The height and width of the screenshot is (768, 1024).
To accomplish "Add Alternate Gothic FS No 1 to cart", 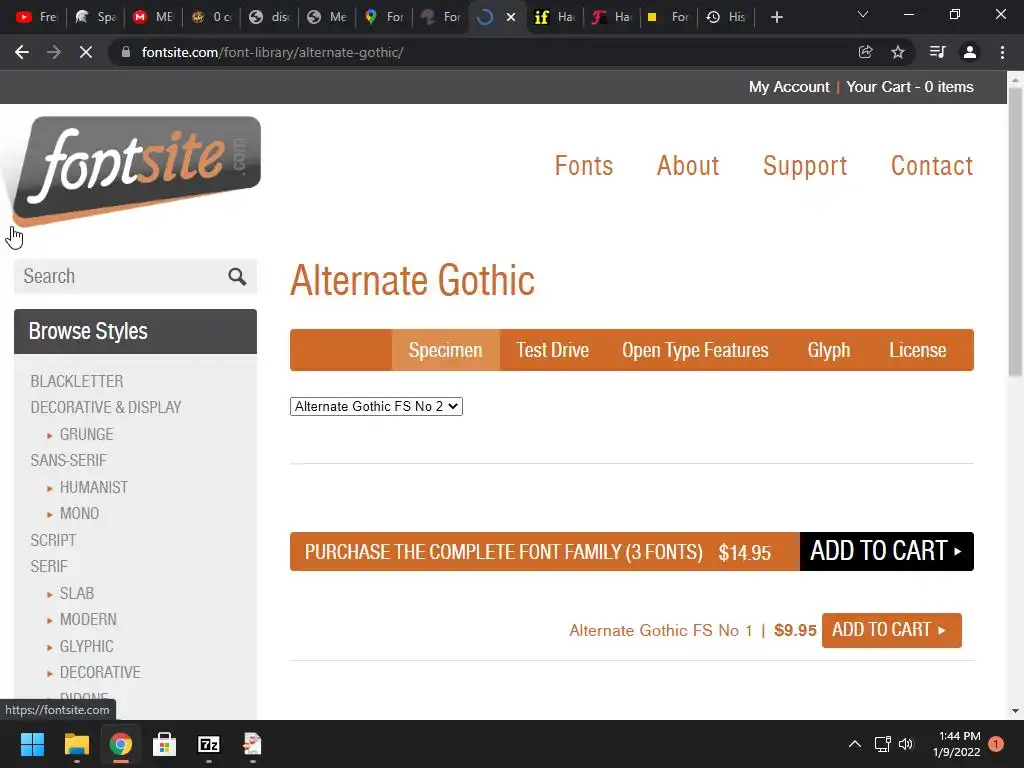I will pyautogui.click(x=891, y=630).
